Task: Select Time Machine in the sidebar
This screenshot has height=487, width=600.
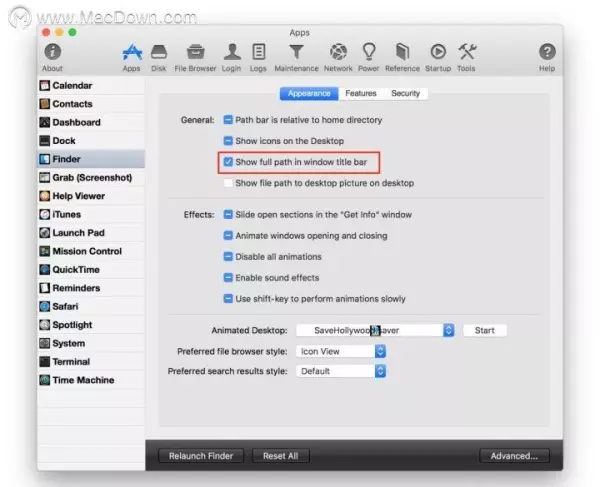Action: pos(91,380)
